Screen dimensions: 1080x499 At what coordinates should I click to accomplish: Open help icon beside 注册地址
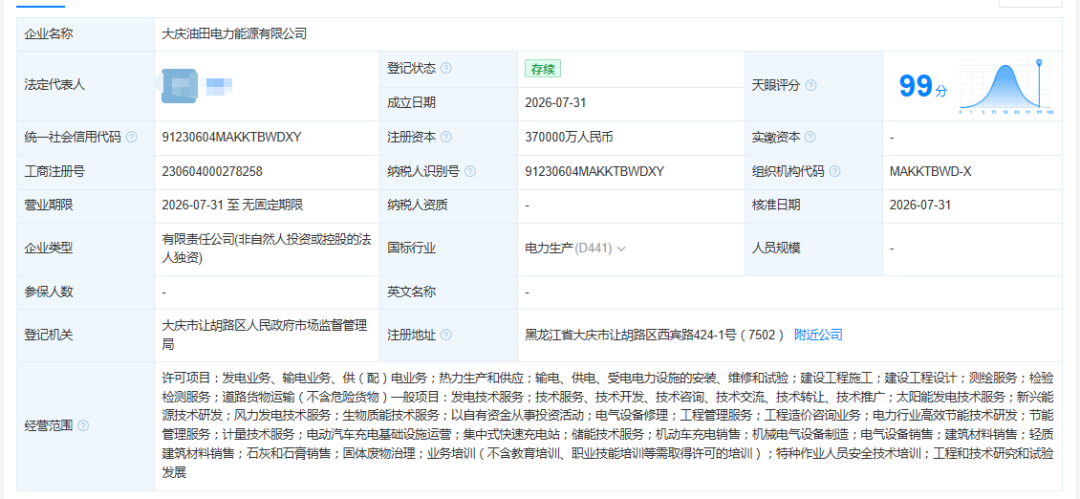click(x=446, y=335)
